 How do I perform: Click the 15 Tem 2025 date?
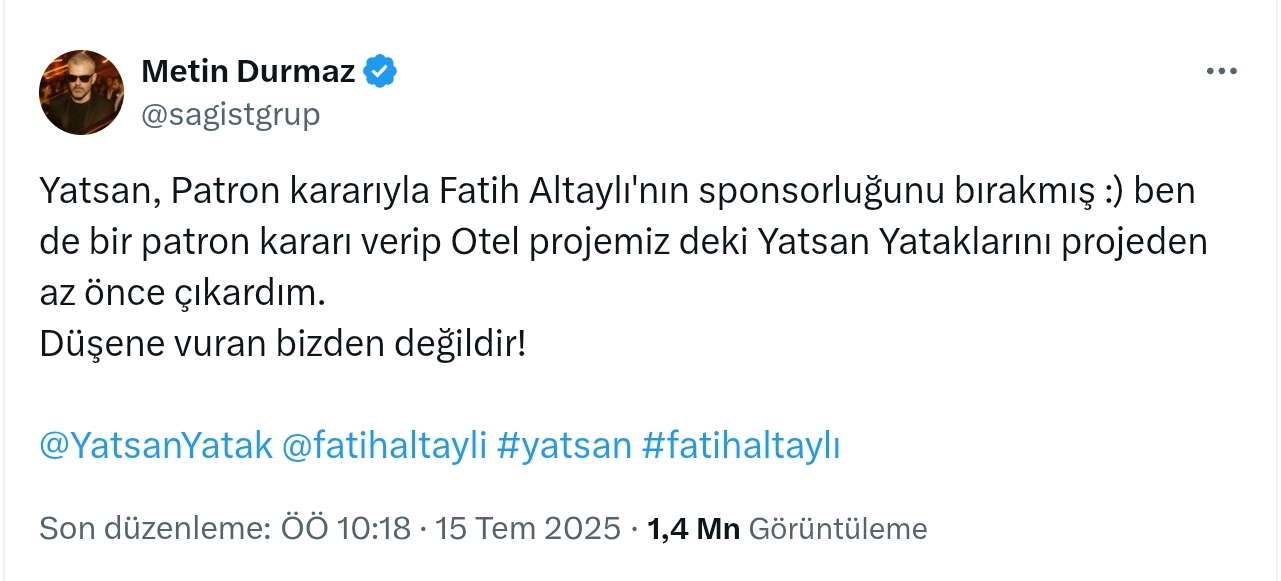click(529, 528)
